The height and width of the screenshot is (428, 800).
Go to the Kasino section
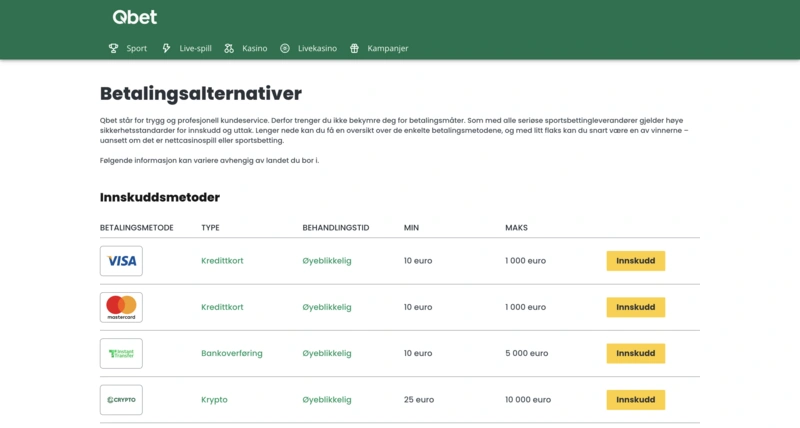pyautogui.click(x=255, y=48)
